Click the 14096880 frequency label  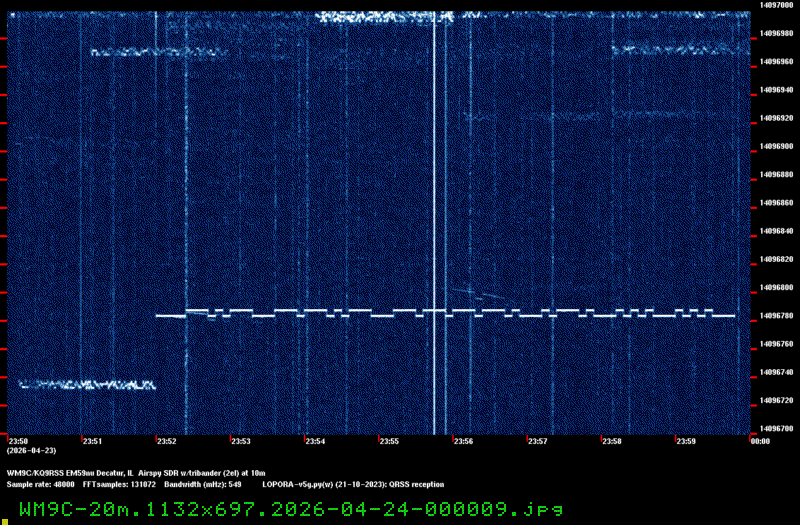point(776,174)
